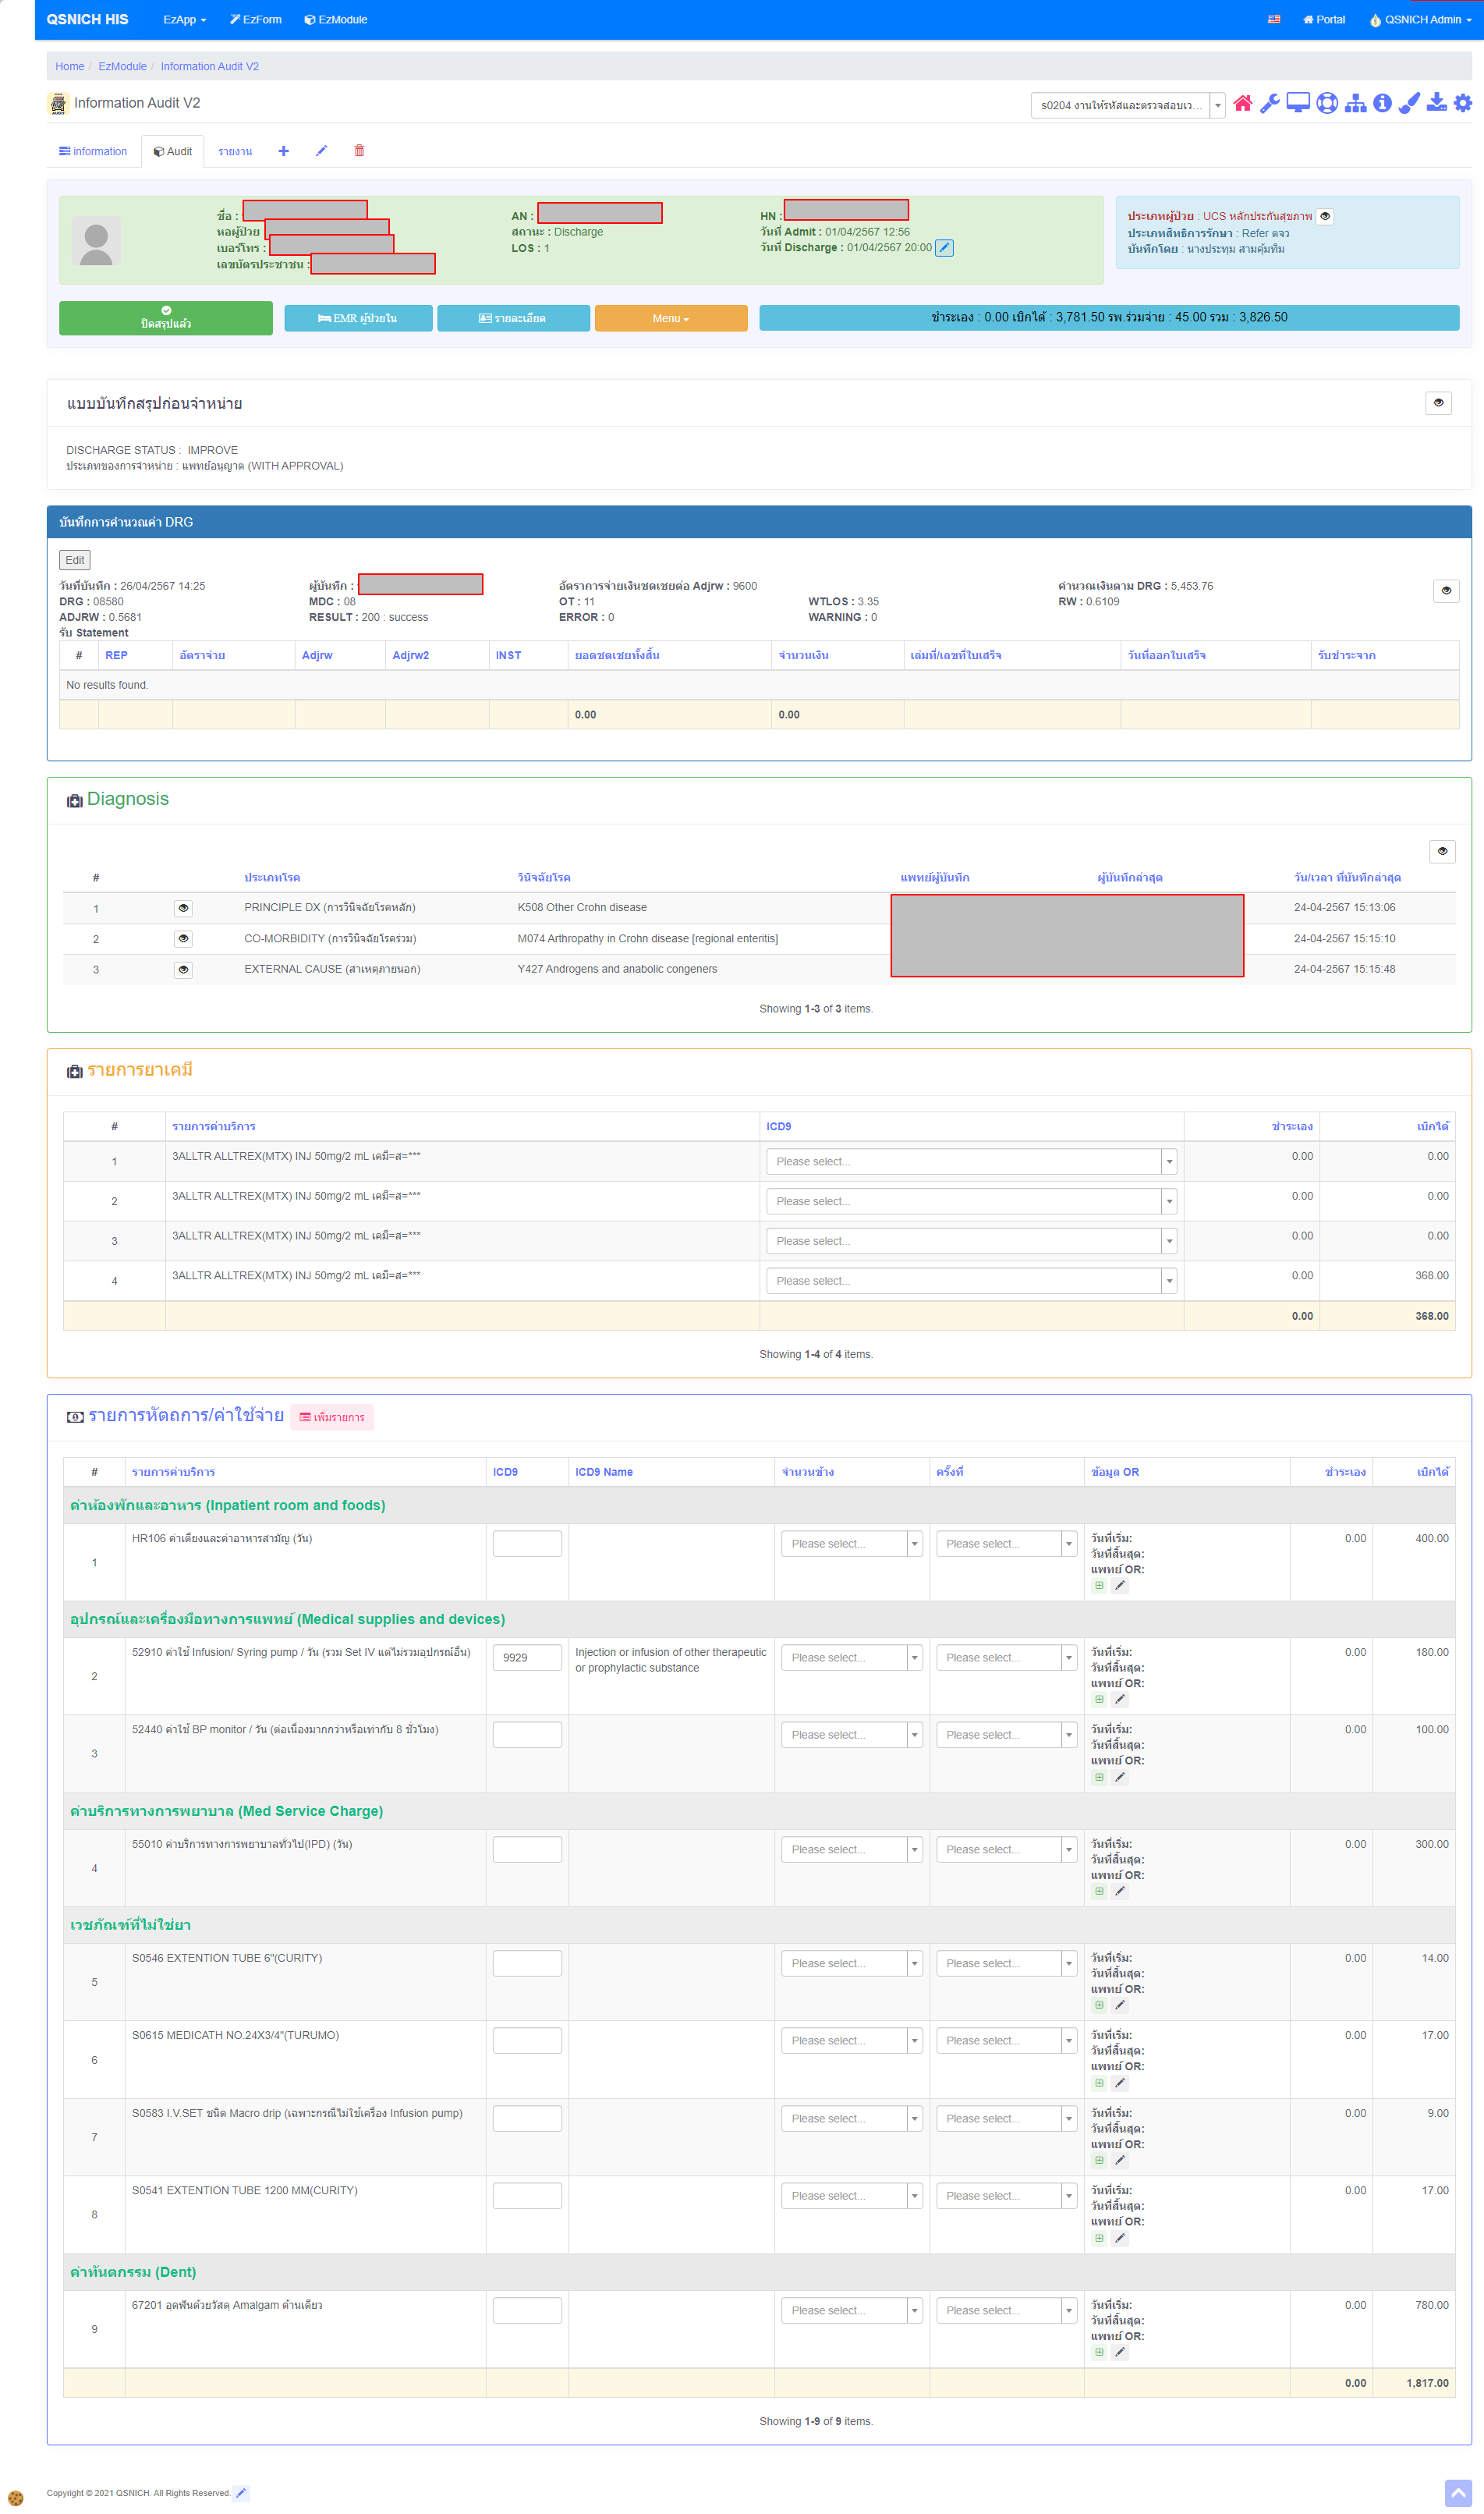The image size is (1484, 2514).
Task: Click the Edit button in DRG panel
Action: (x=75, y=560)
